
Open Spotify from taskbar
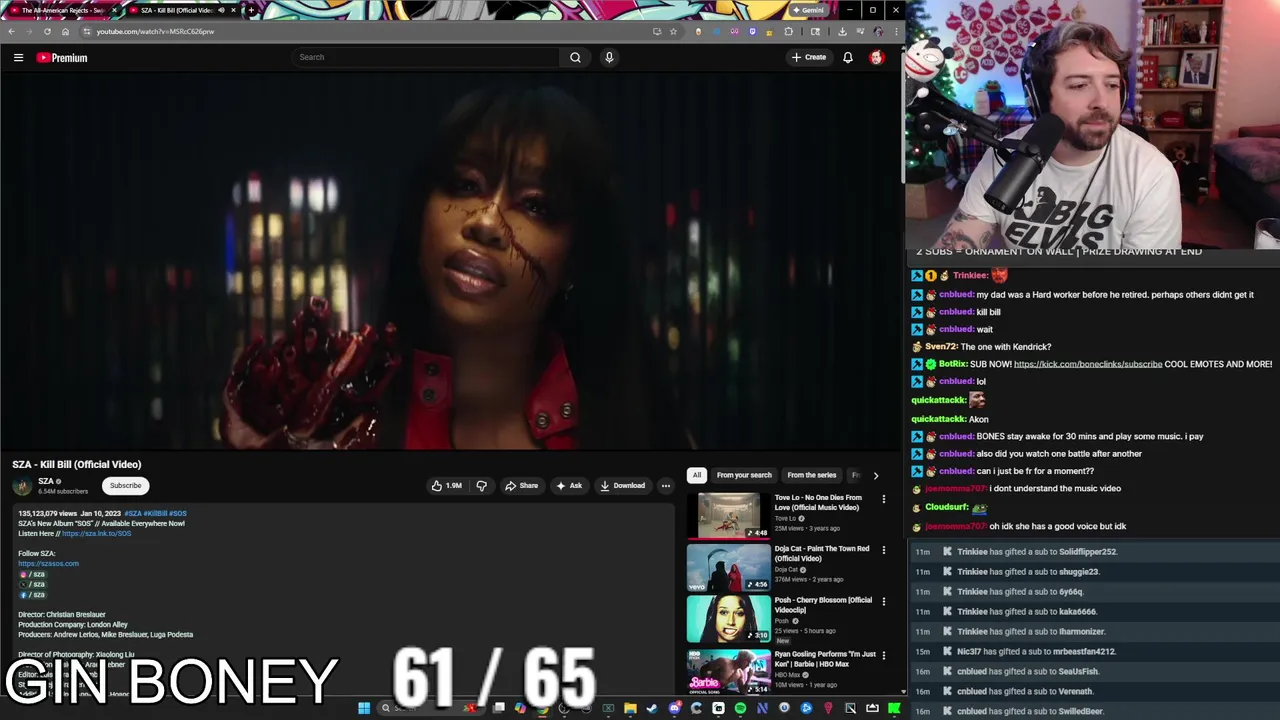coord(740,708)
